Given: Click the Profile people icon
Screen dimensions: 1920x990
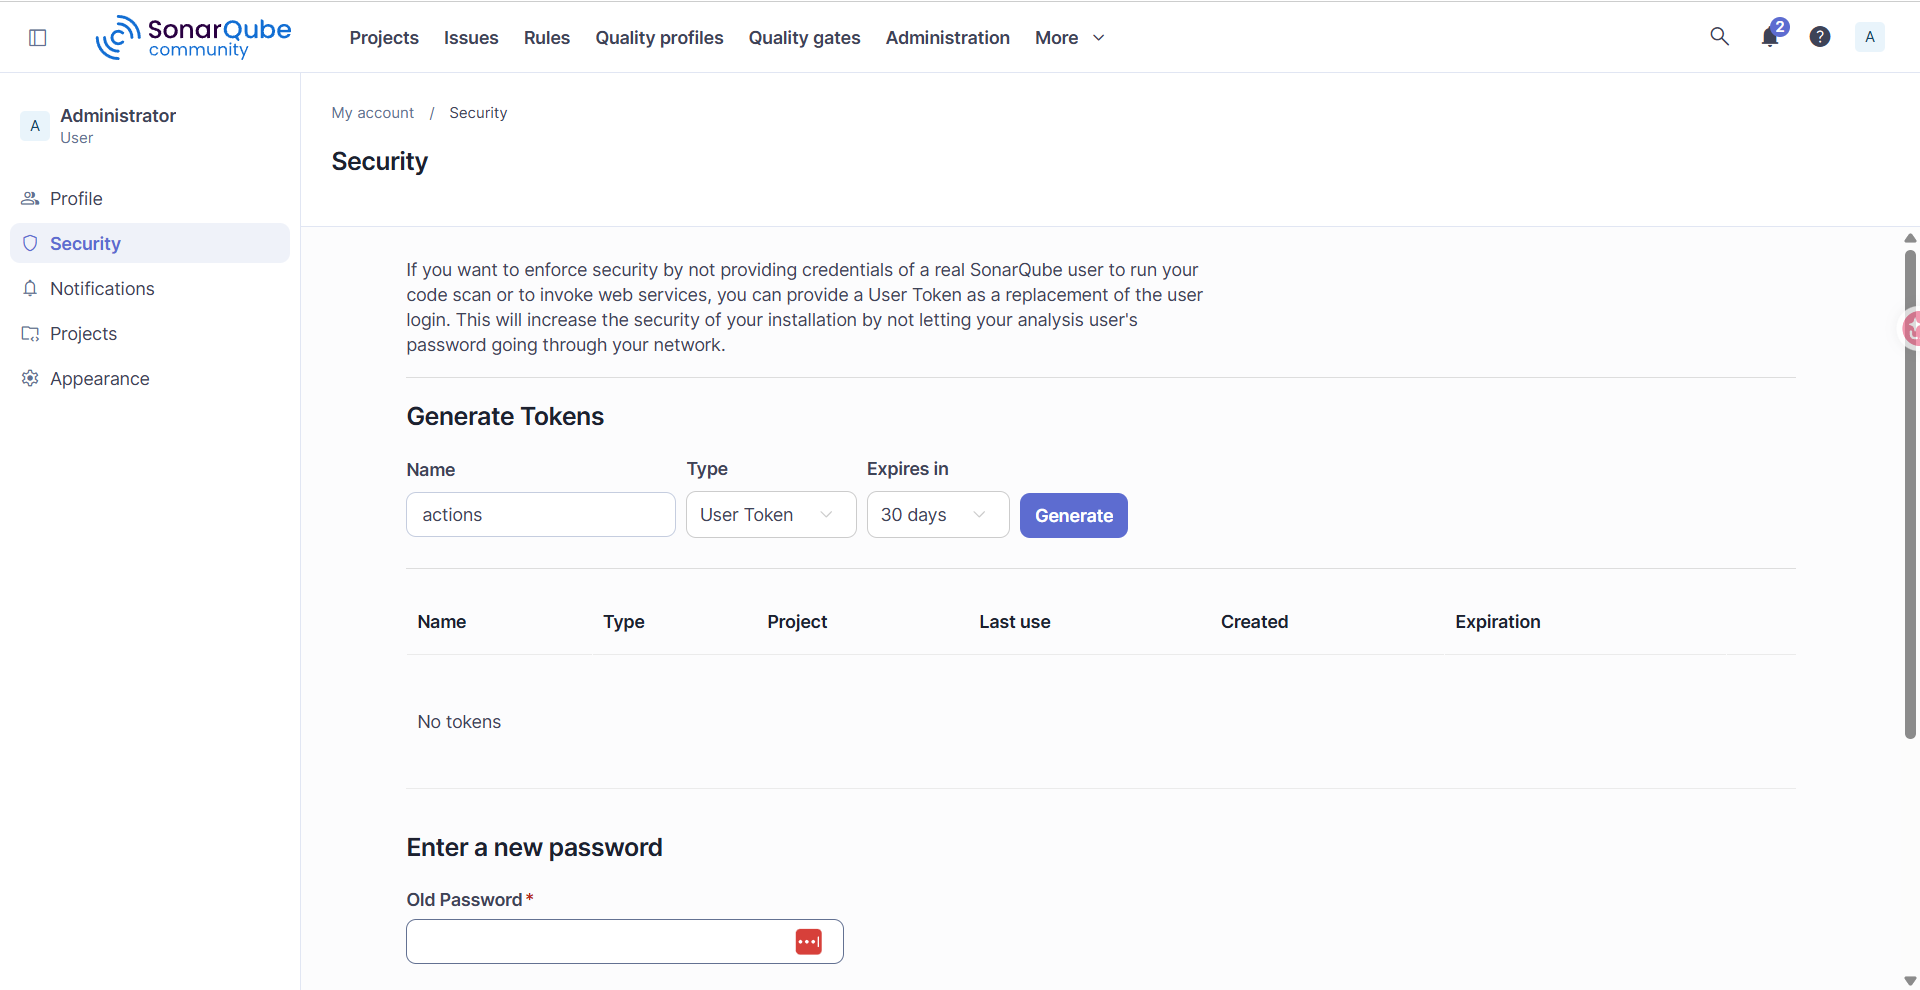Looking at the screenshot, I should (30, 198).
